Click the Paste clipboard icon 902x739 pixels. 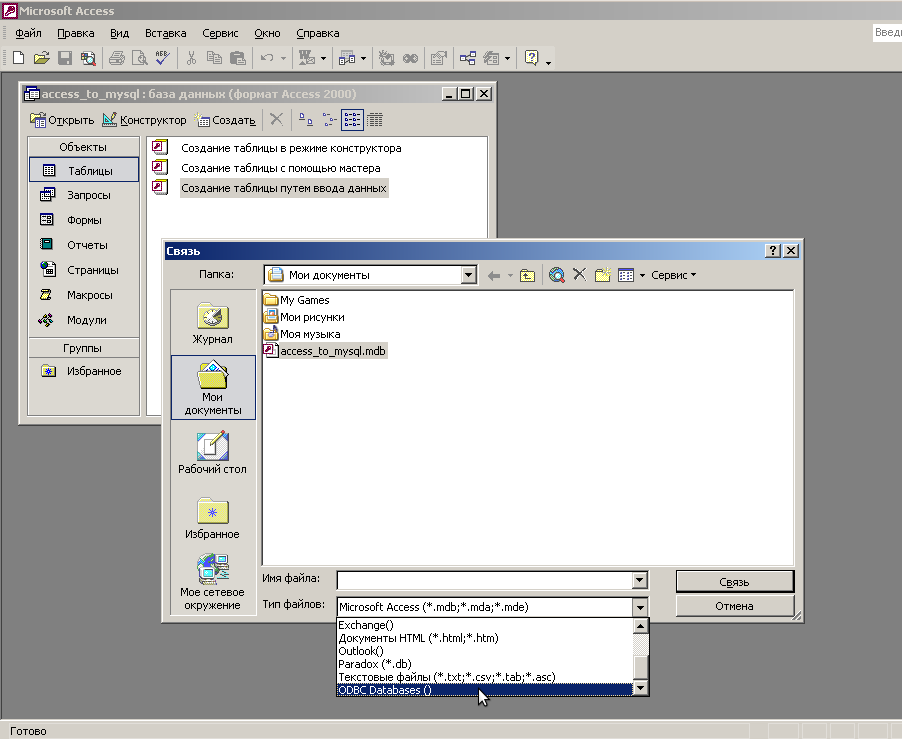[238, 58]
